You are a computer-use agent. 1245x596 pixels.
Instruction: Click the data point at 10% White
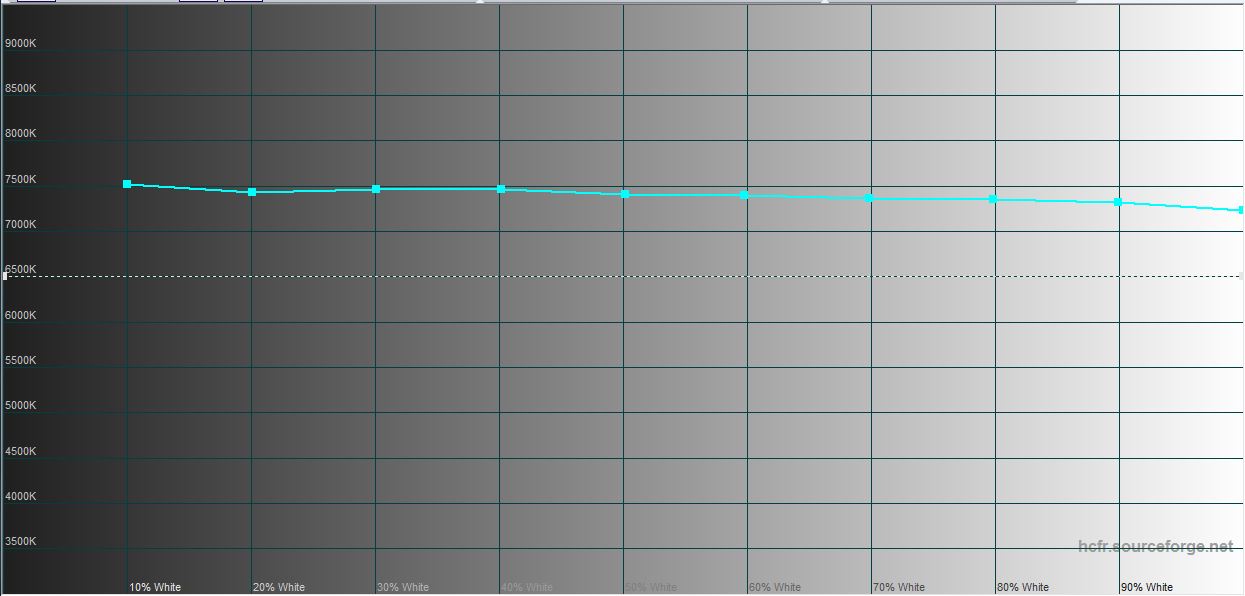click(127, 184)
